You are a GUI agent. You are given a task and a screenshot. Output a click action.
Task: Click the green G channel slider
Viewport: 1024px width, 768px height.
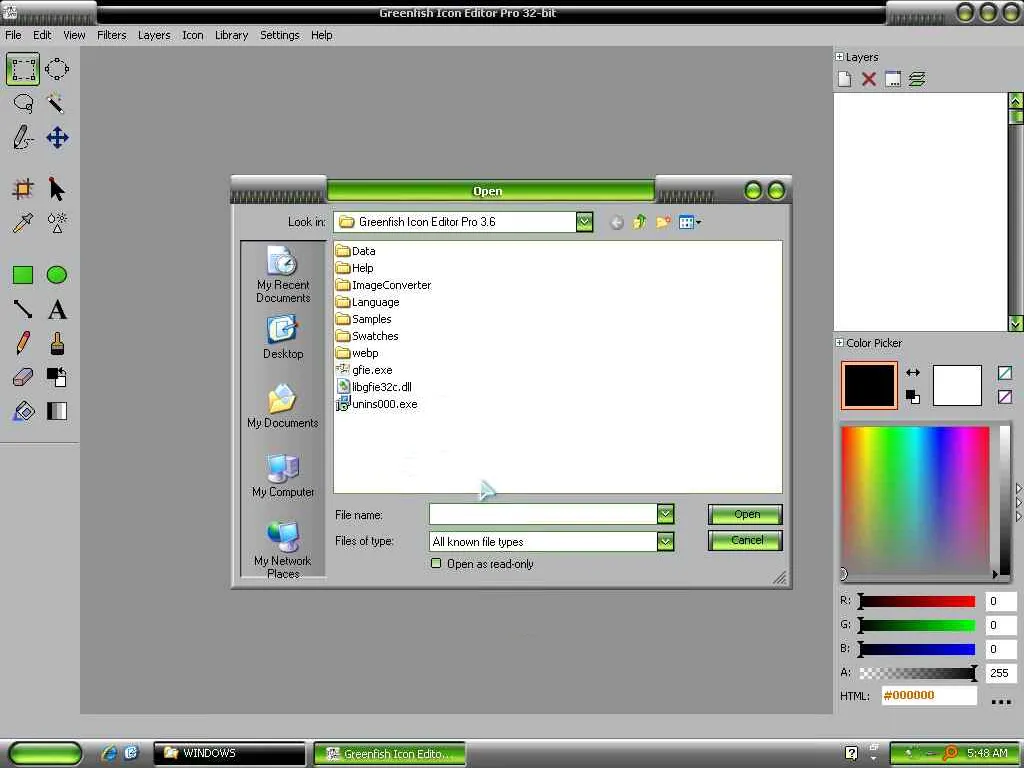(917, 625)
